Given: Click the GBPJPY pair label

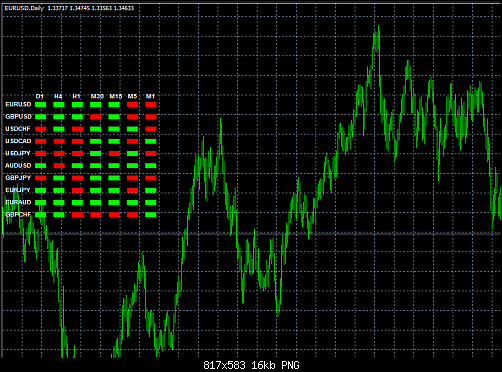Looking at the screenshot, I should [18, 178].
